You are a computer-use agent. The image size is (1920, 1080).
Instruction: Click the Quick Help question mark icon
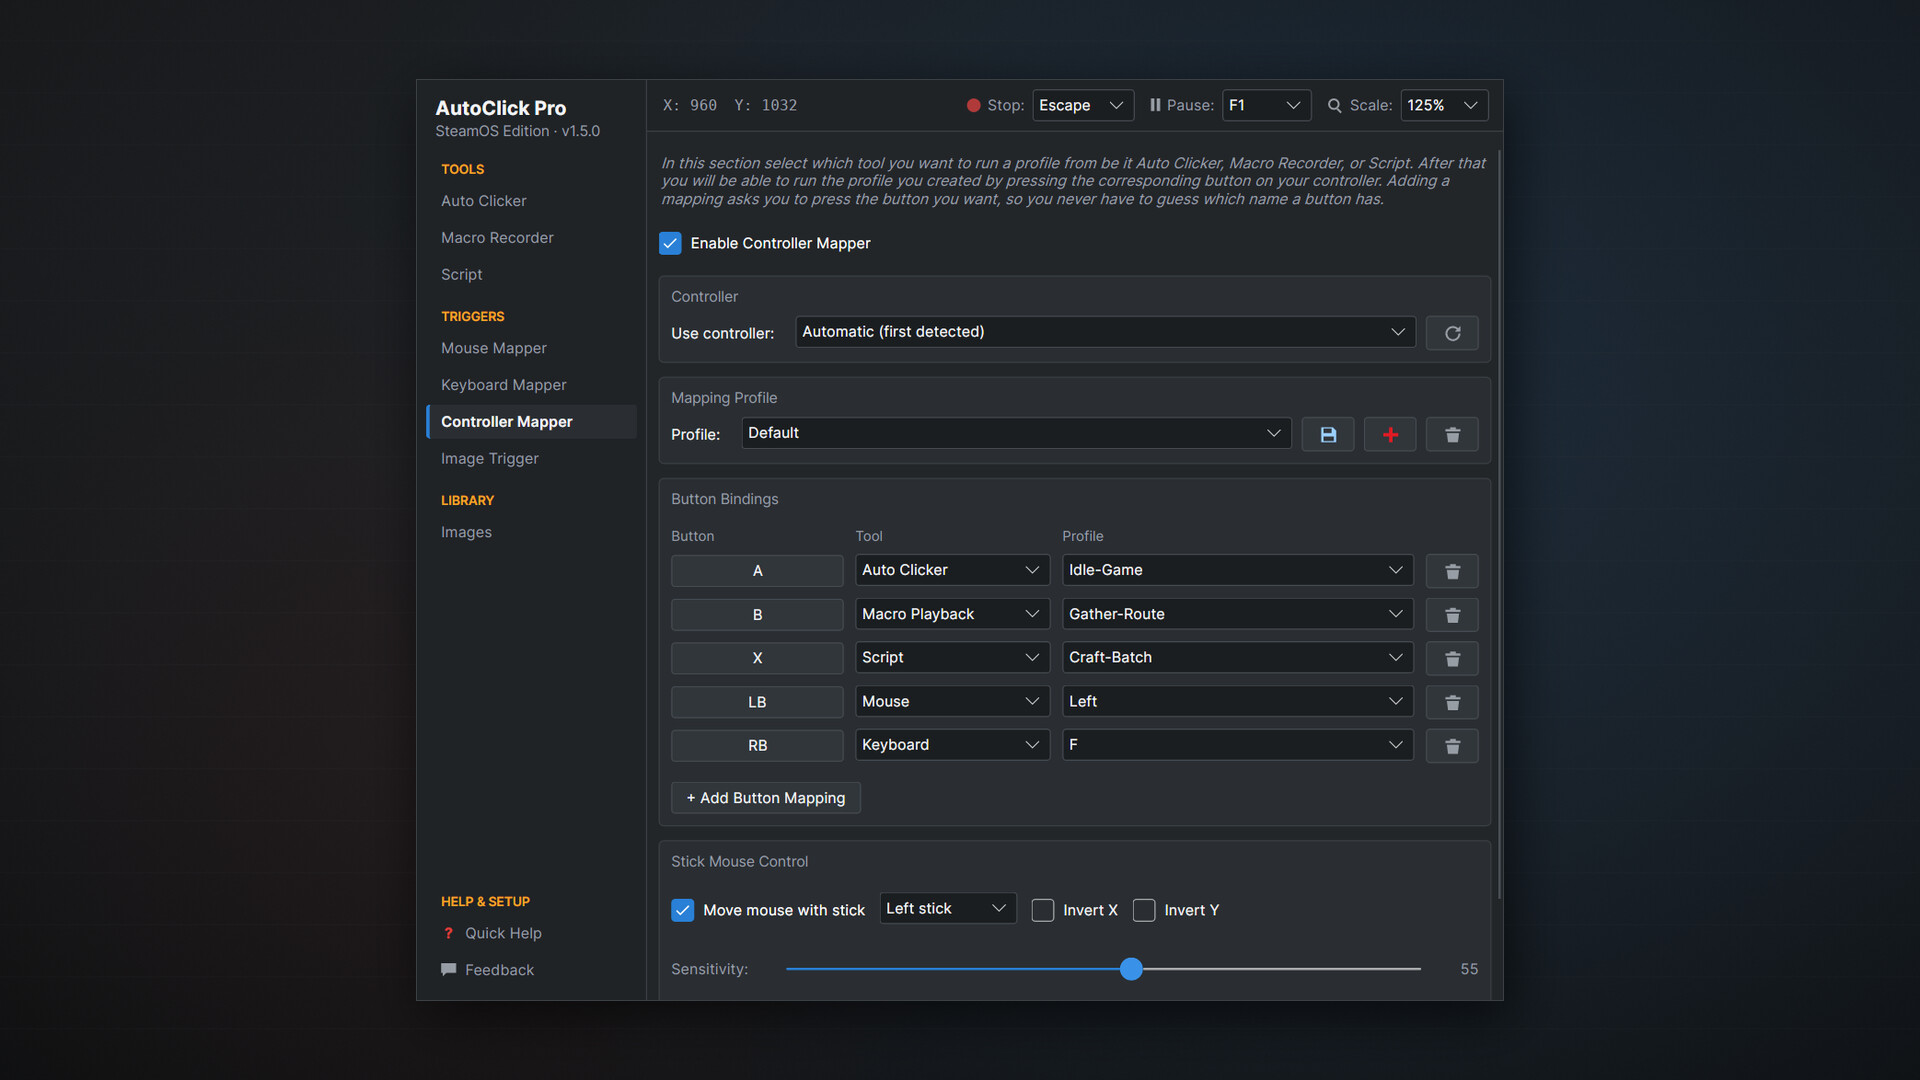coord(448,933)
